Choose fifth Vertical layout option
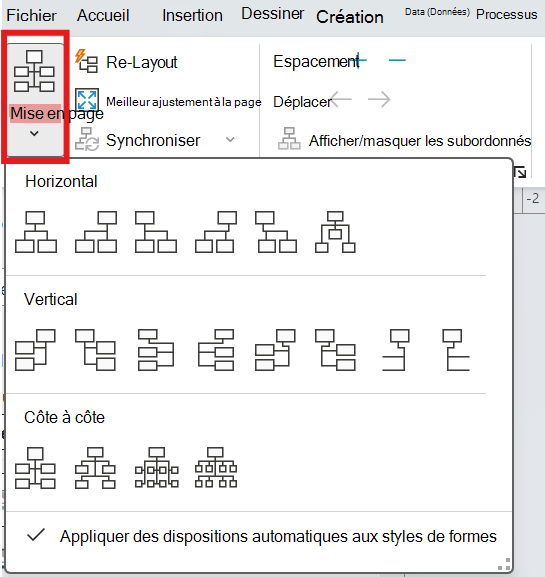This screenshot has width=545, height=577. (x=275, y=350)
